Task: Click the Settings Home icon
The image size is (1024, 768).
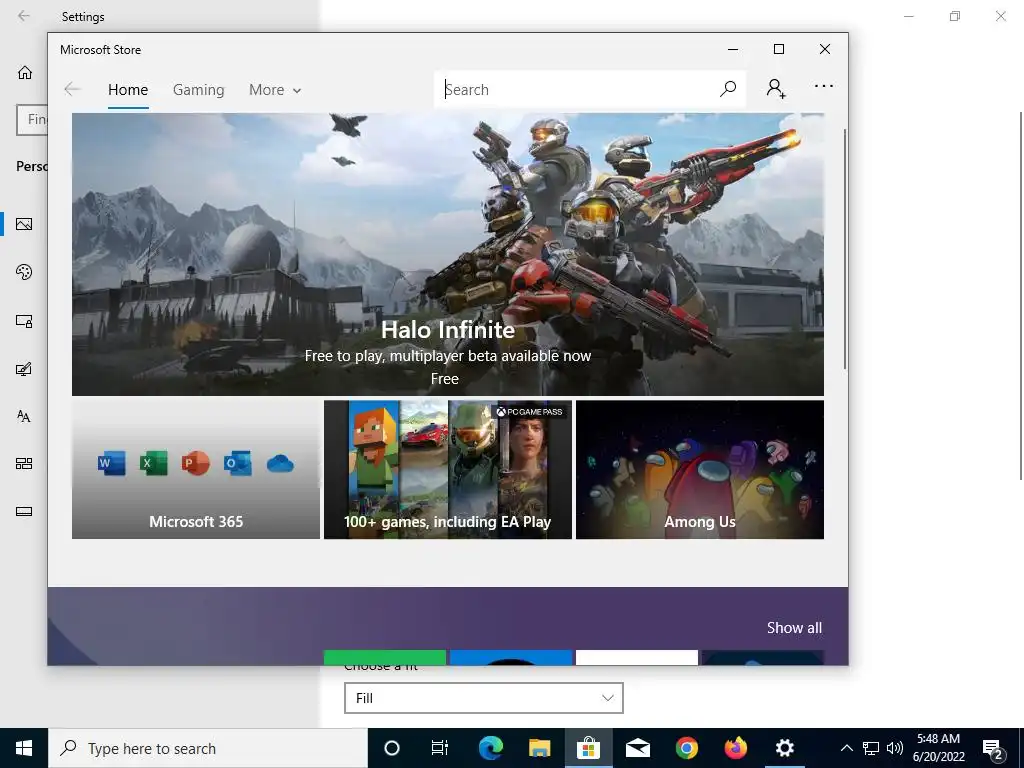Action: pyautogui.click(x=25, y=72)
